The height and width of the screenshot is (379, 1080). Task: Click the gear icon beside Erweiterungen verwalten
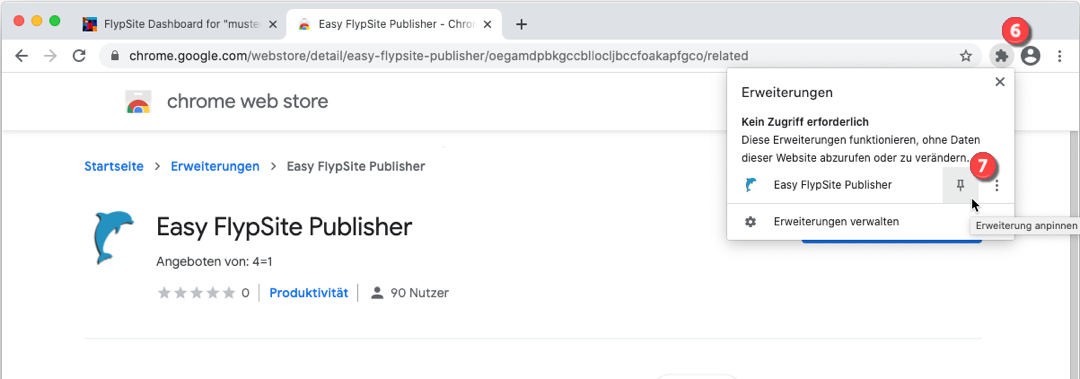[751, 222]
